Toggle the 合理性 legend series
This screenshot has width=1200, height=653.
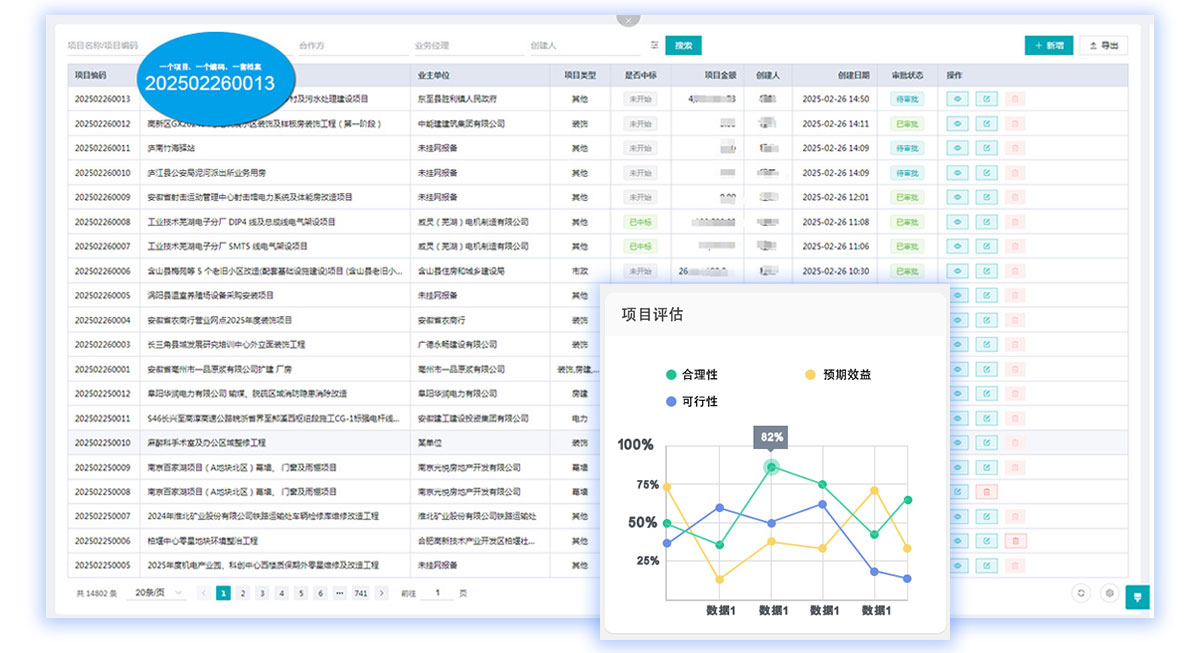[691, 375]
